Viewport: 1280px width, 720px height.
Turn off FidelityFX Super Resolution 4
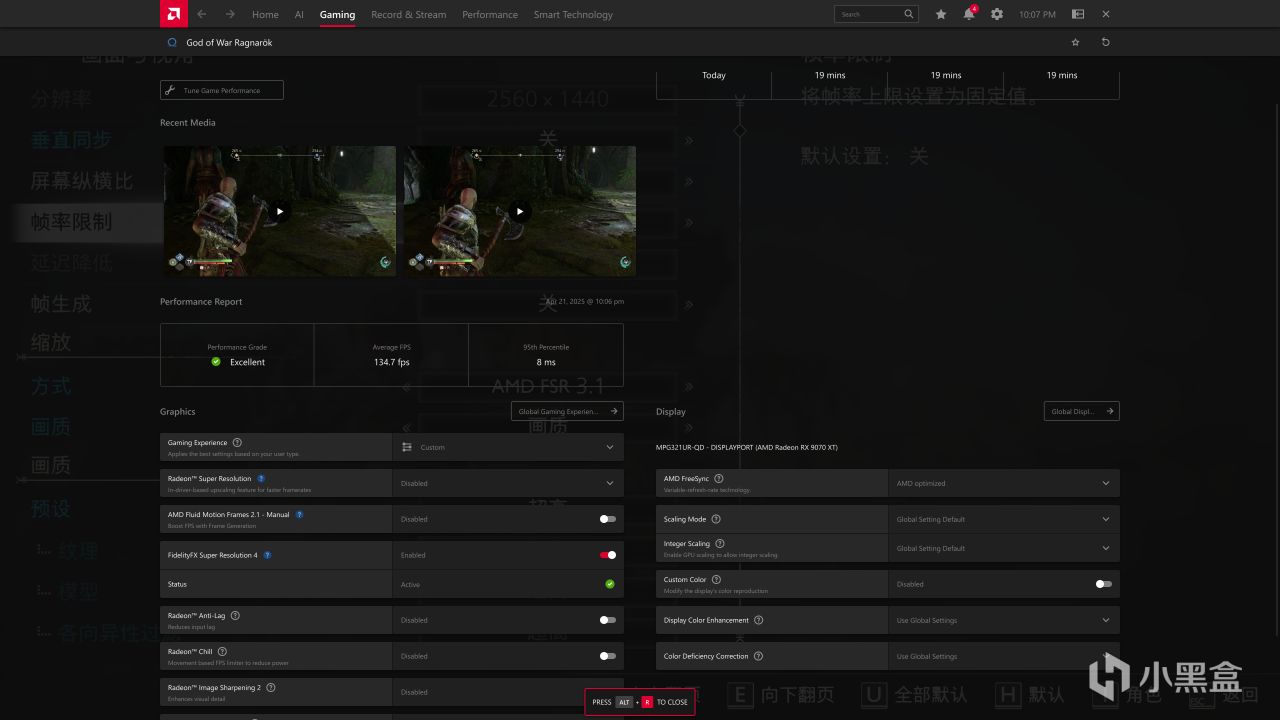point(607,555)
